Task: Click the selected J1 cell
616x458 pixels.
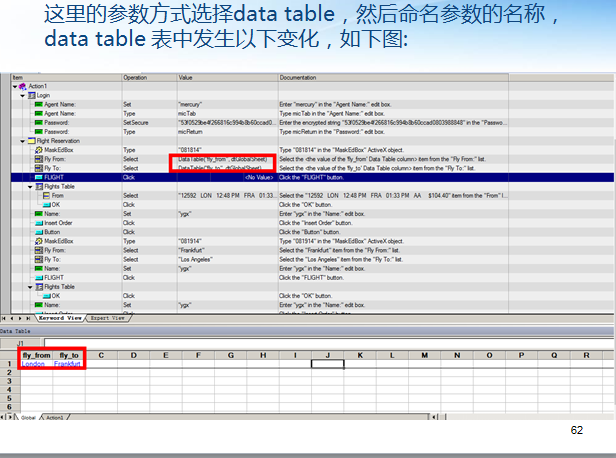Action: pyautogui.click(x=328, y=364)
